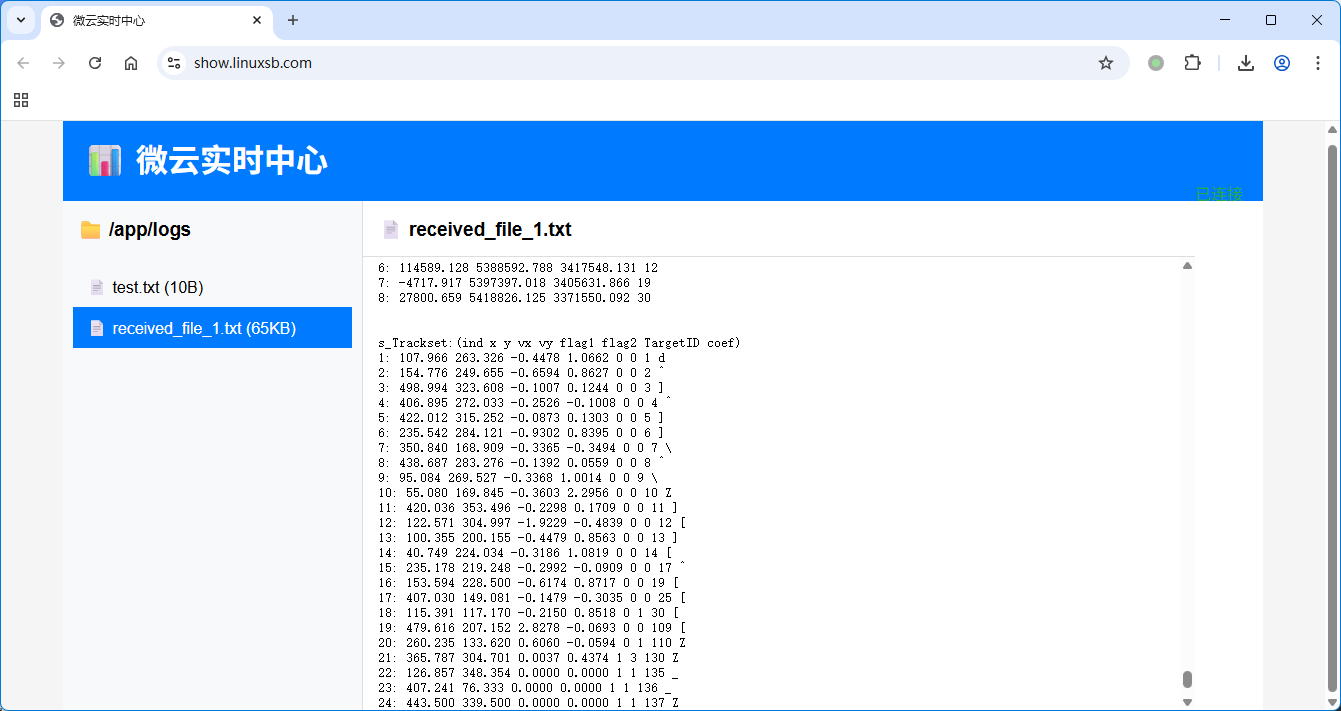Select received_file_1.txt in the sidebar
Viewport: 1341px width, 711px height.
[204, 328]
